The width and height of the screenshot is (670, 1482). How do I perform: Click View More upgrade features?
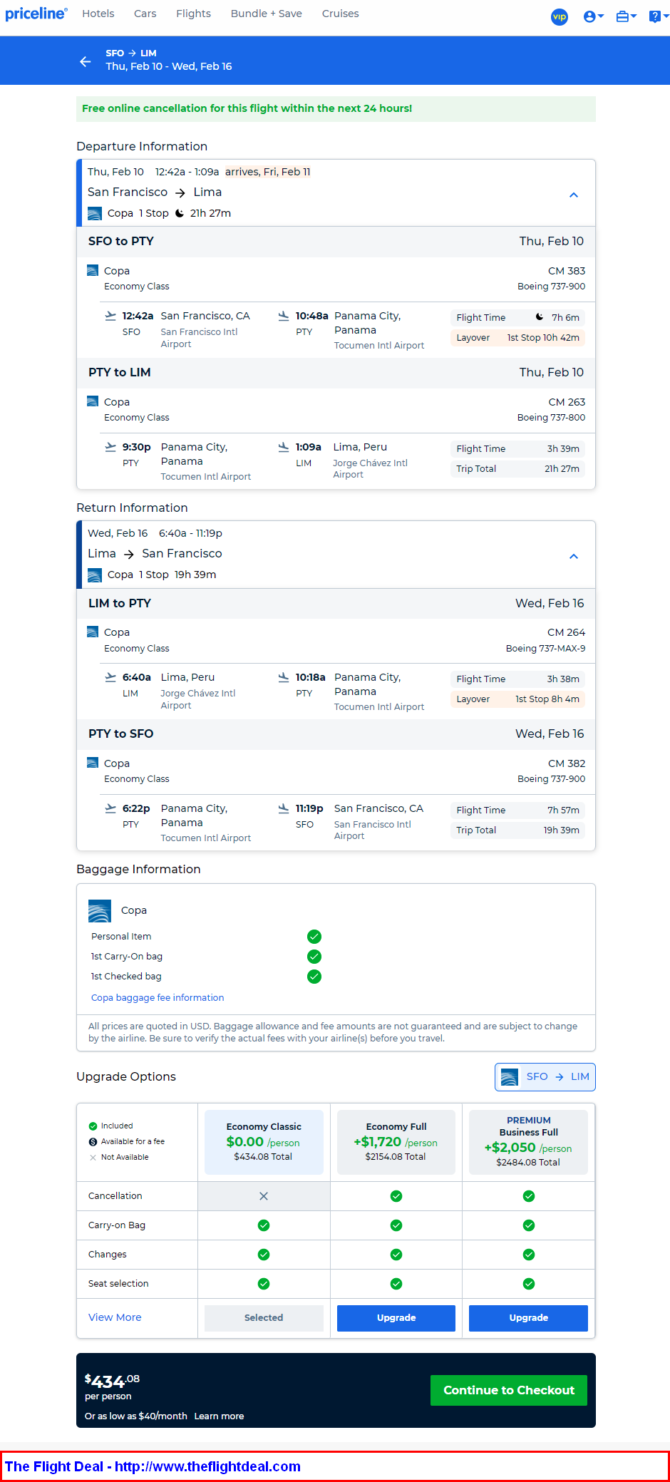[x=115, y=1318]
